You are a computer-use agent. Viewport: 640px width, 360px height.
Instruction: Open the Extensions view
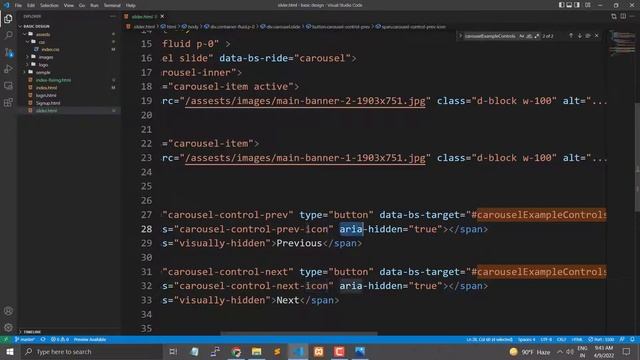pyautogui.click(x=8, y=102)
